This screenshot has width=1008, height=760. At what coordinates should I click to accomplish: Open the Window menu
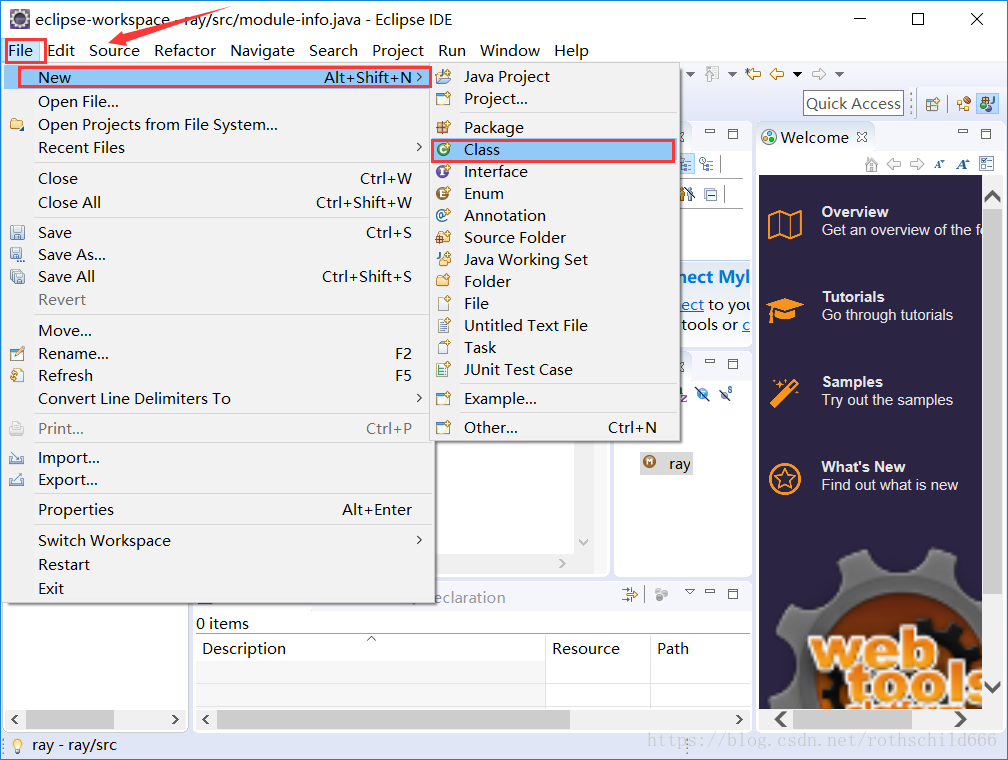coord(510,50)
